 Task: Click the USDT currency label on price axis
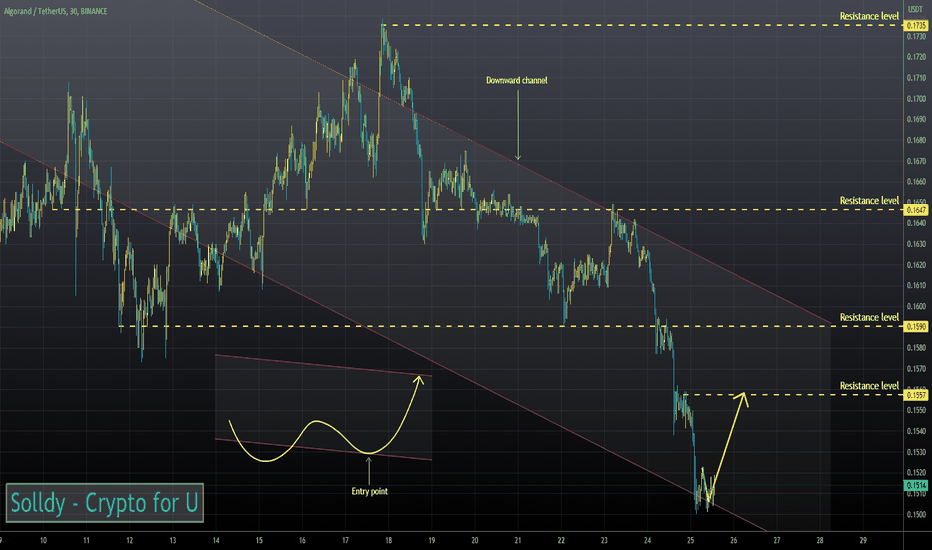click(x=915, y=10)
